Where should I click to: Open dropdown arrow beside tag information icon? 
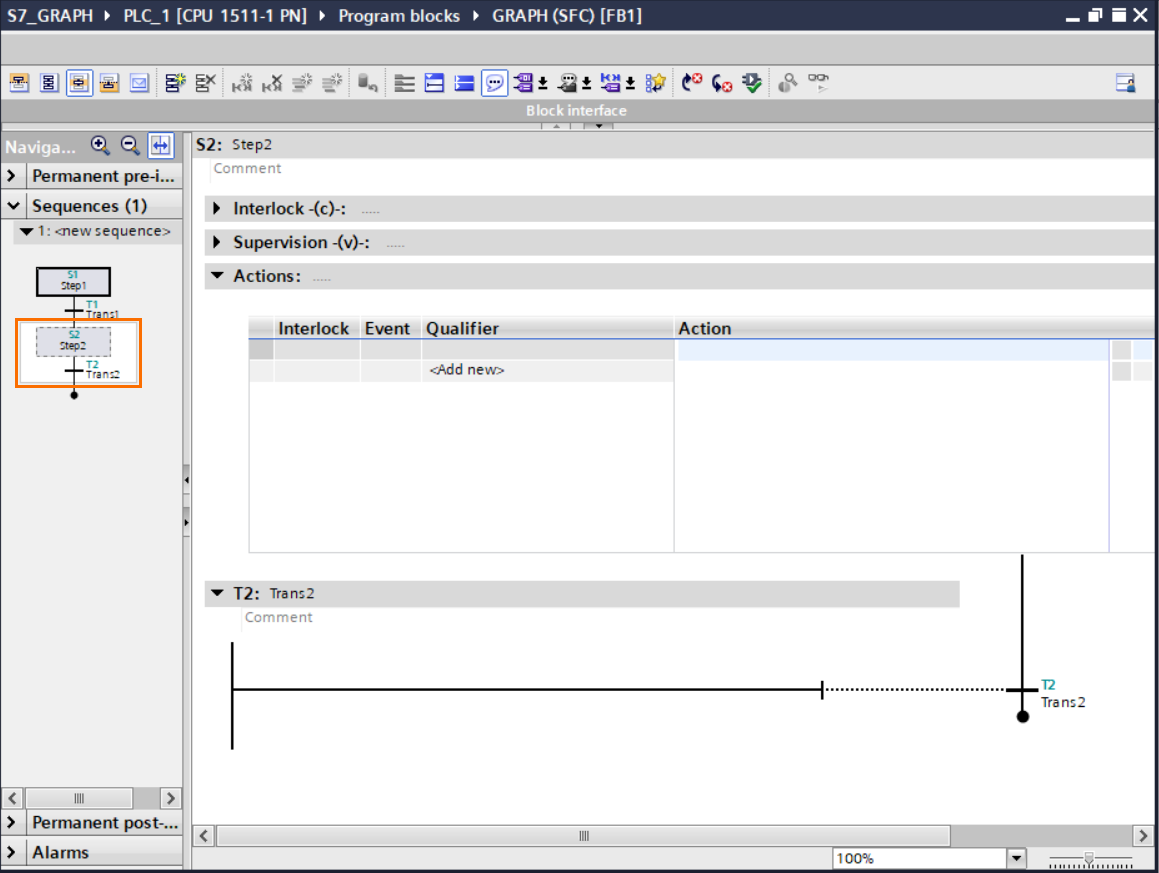tap(586, 84)
